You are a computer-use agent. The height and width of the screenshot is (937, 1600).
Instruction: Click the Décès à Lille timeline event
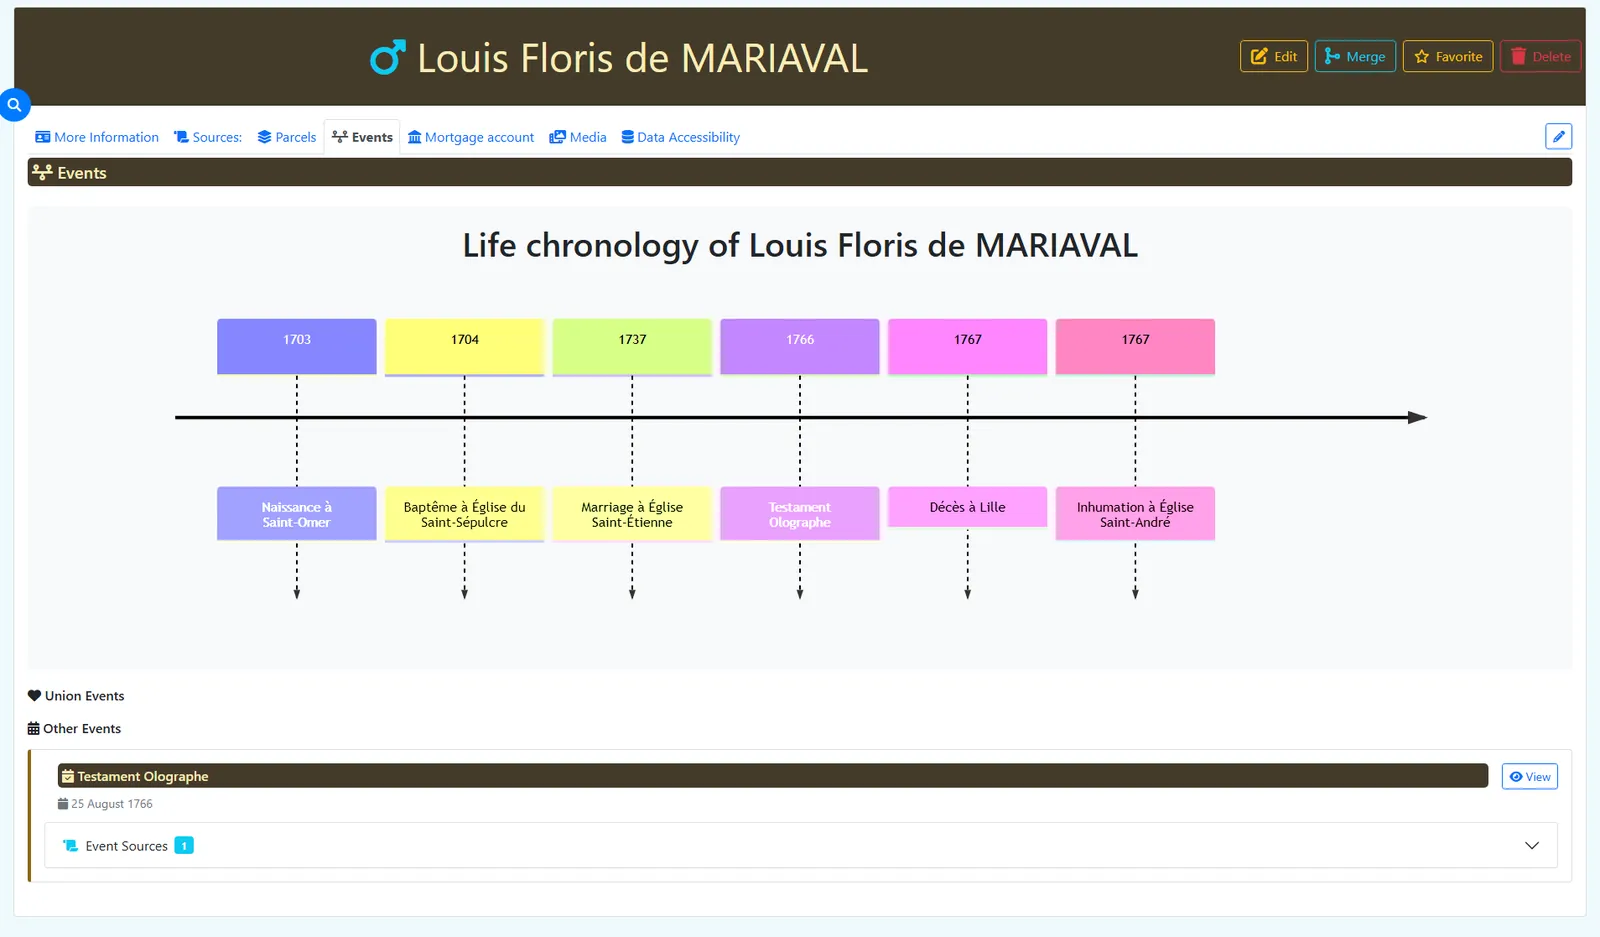tap(967, 507)
